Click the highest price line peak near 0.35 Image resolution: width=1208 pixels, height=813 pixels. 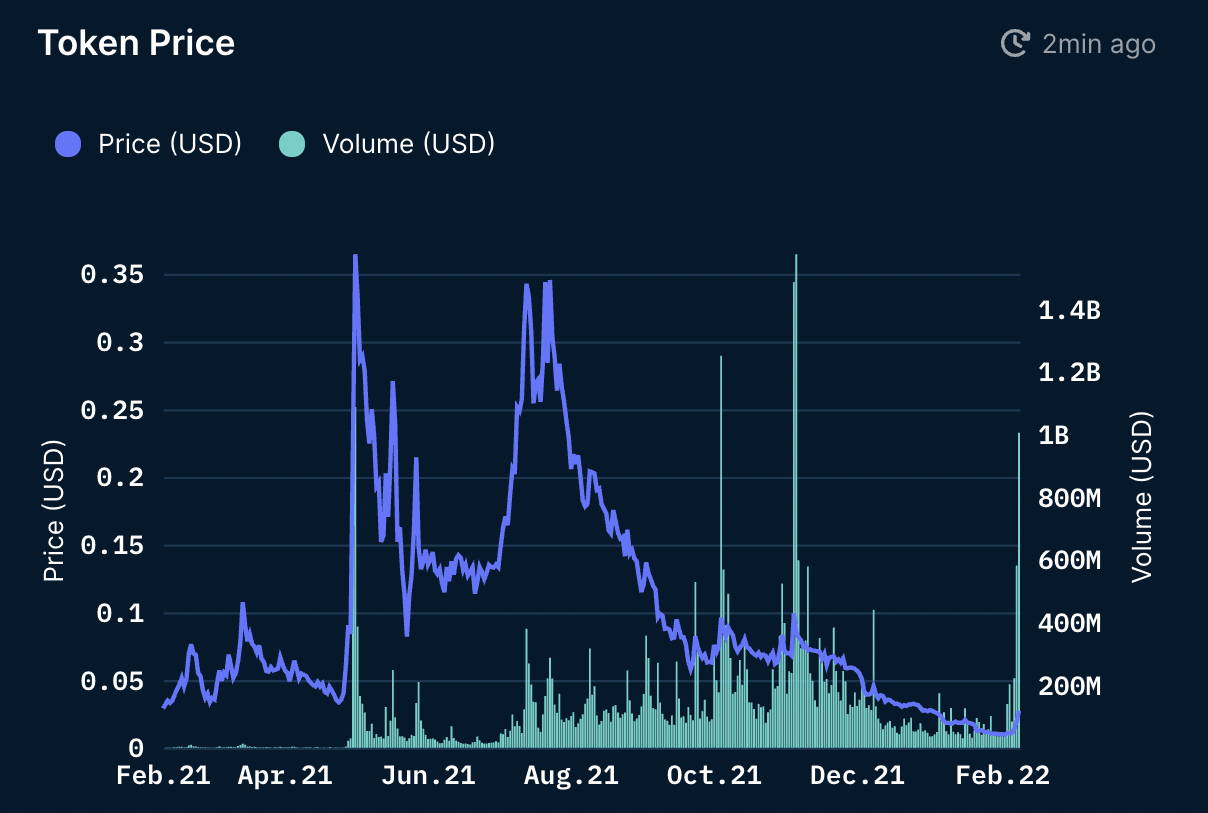pyautogui.click(x=355, y=257)
